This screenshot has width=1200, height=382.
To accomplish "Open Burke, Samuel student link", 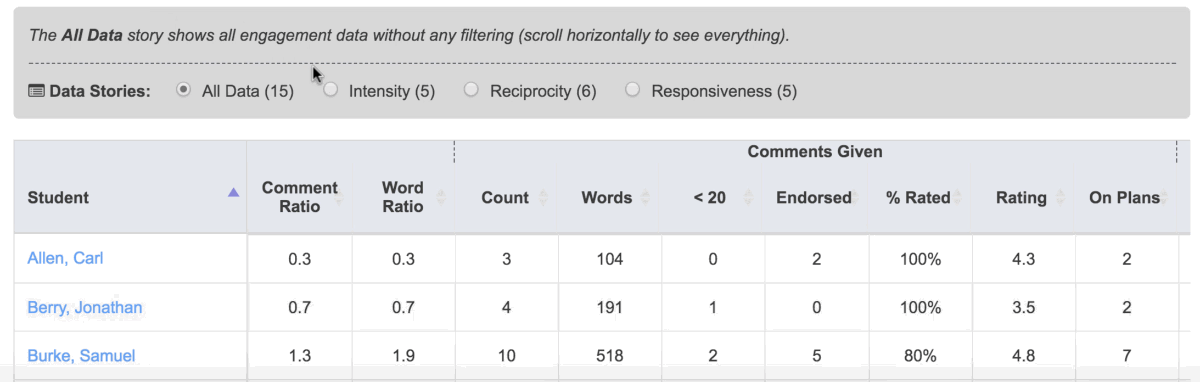I will [81, 356].
